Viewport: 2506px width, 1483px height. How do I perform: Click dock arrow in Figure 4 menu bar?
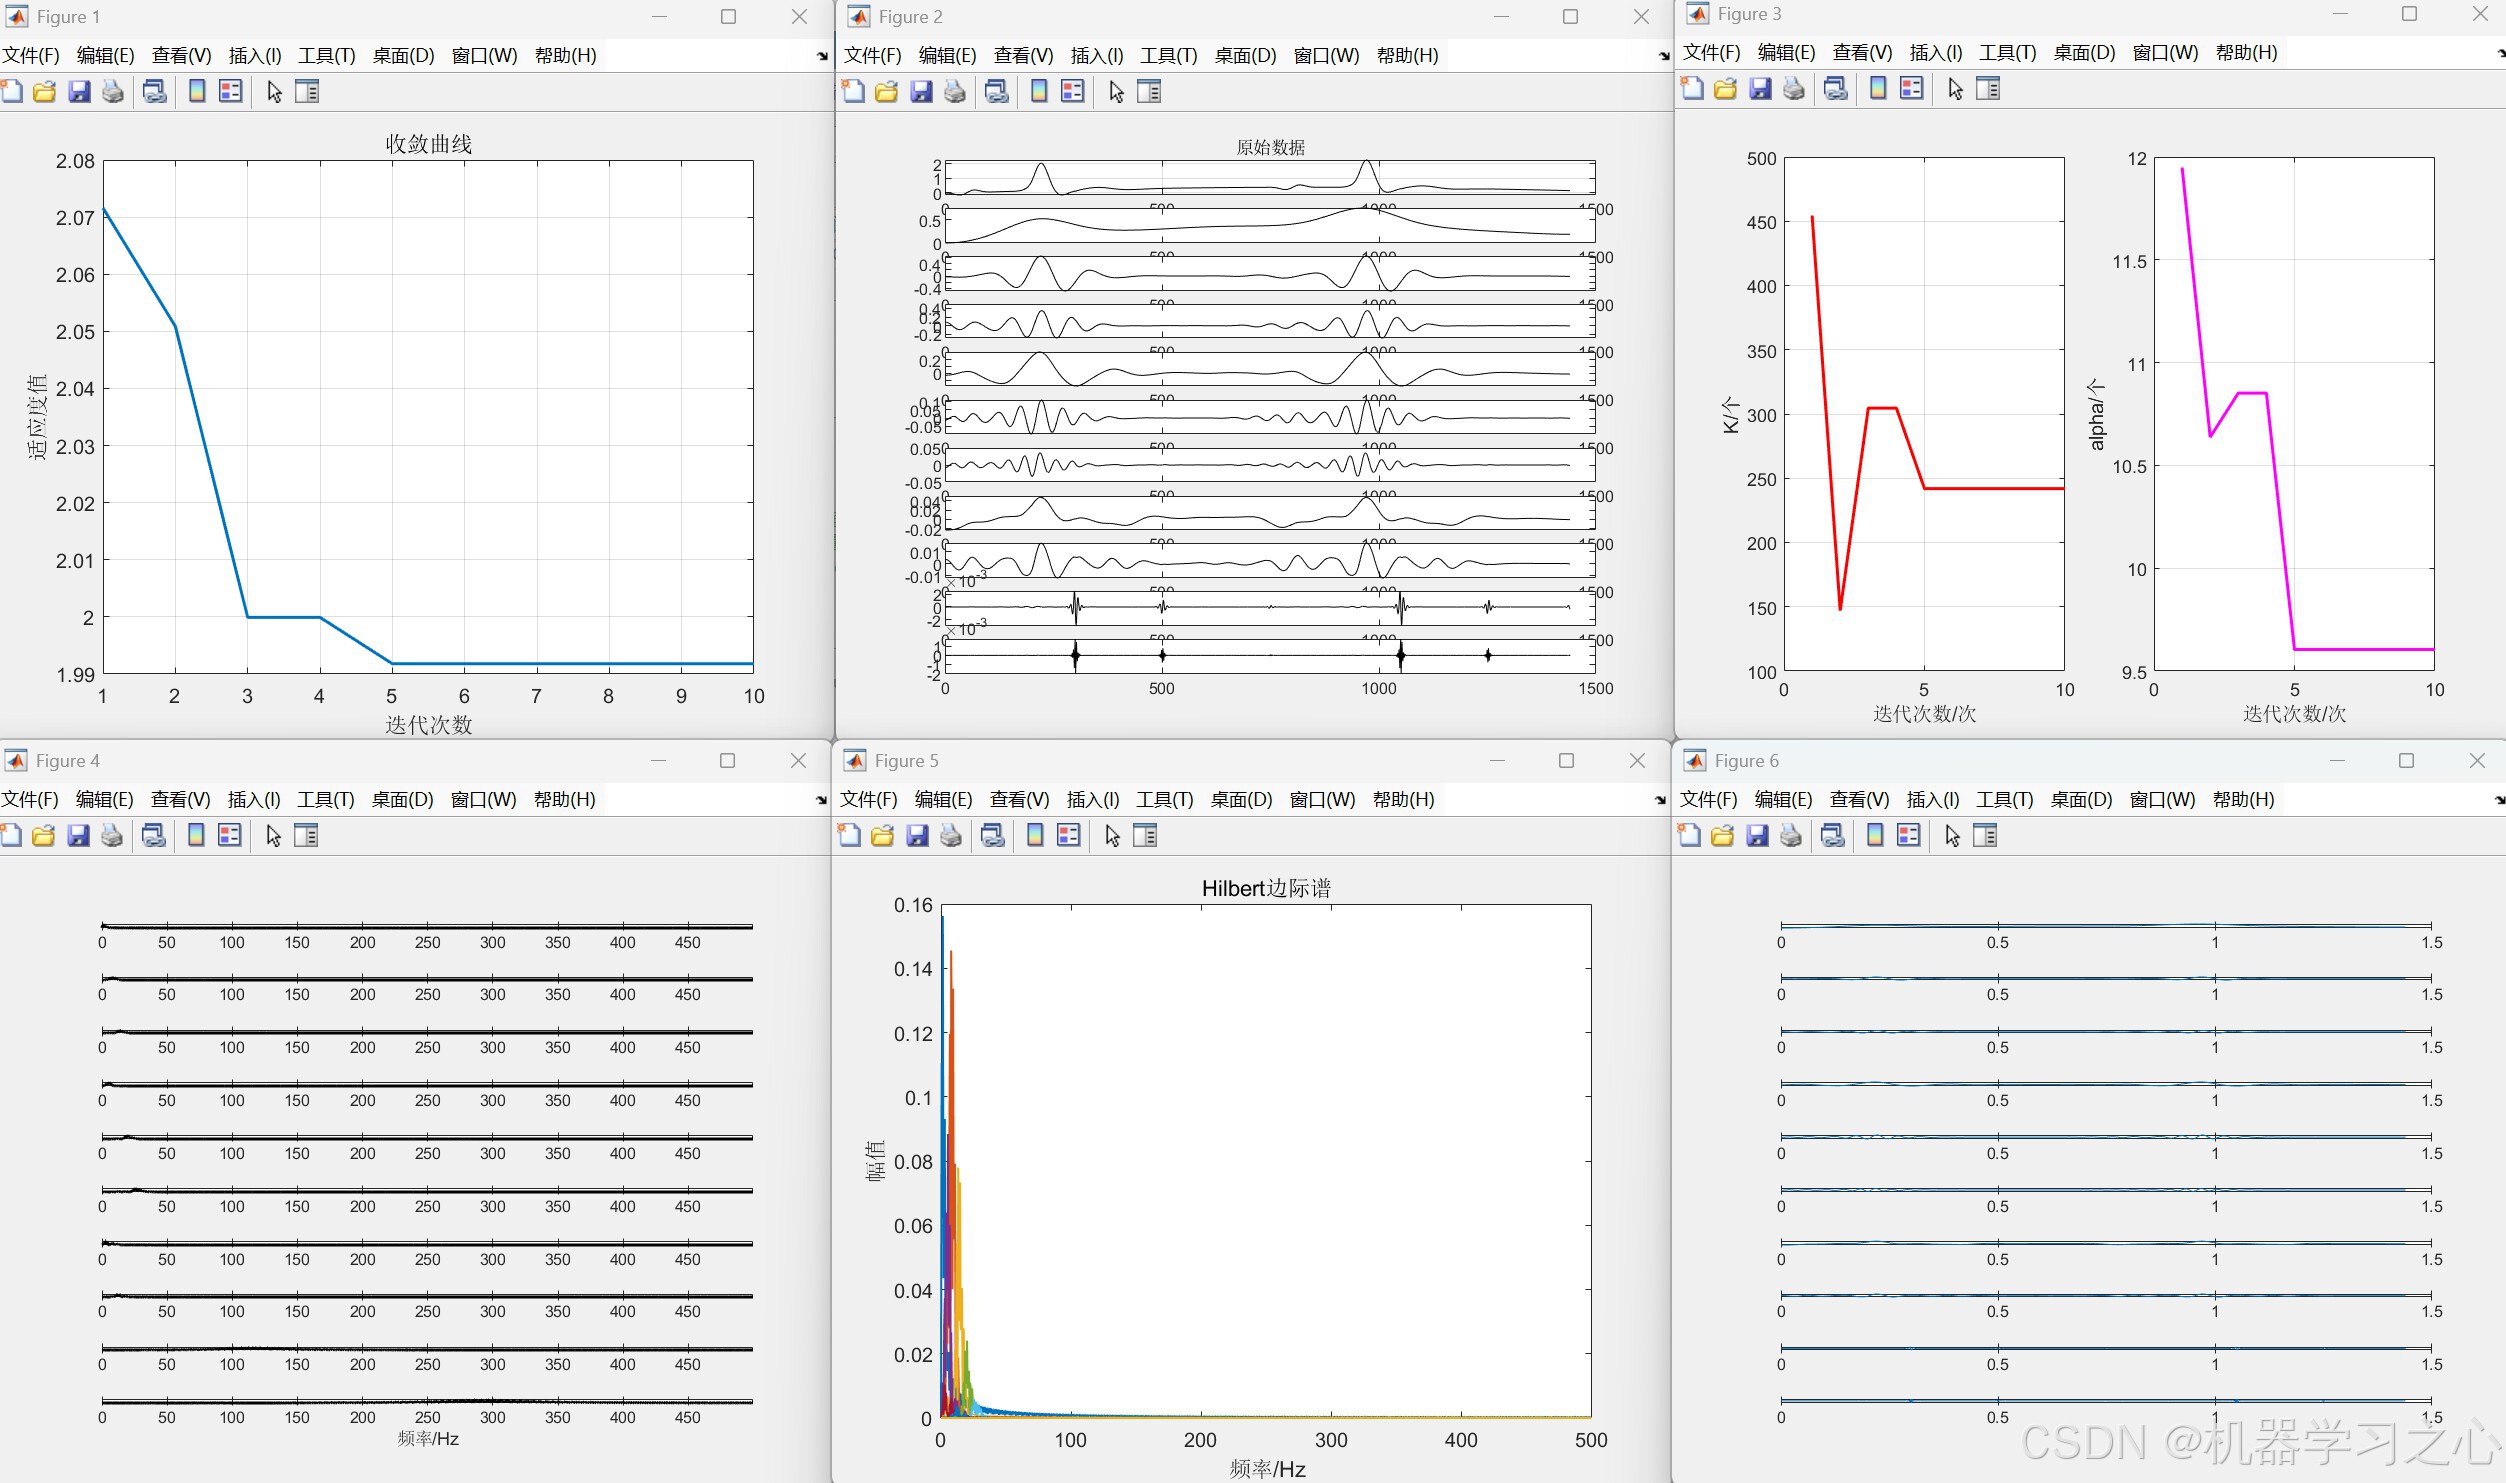point(822,800)
